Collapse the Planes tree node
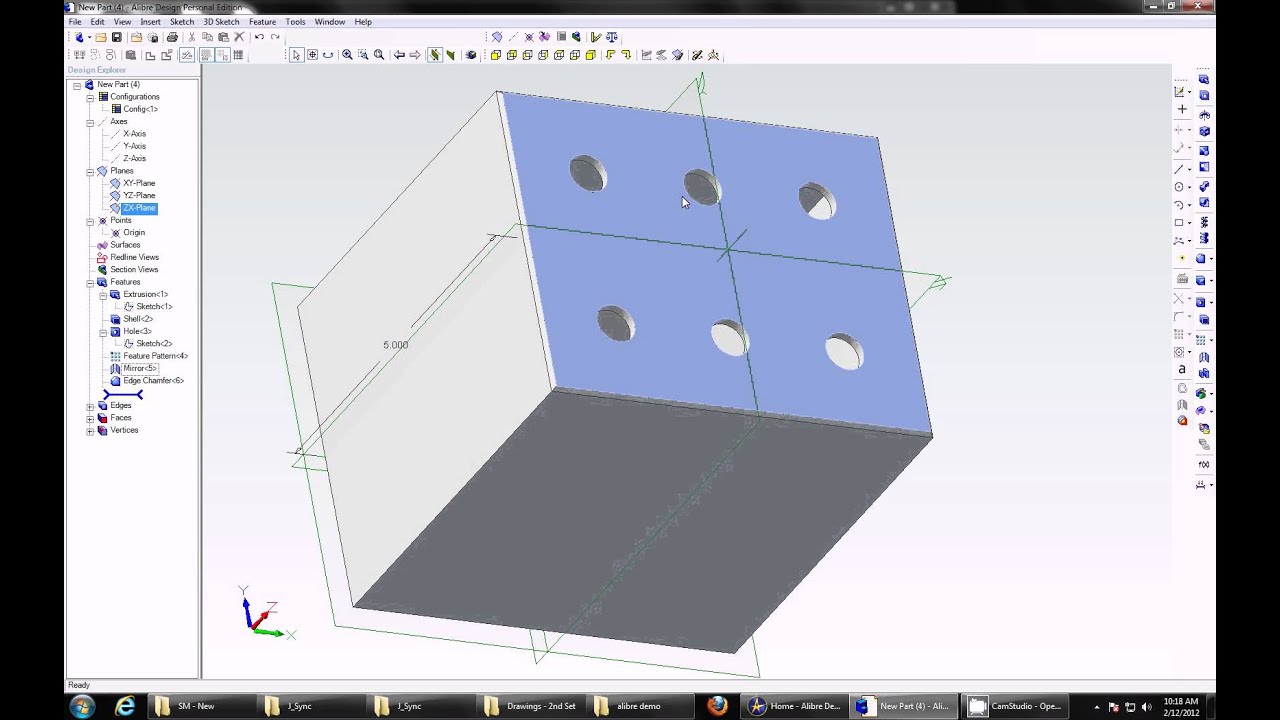 tap(90, 171)
